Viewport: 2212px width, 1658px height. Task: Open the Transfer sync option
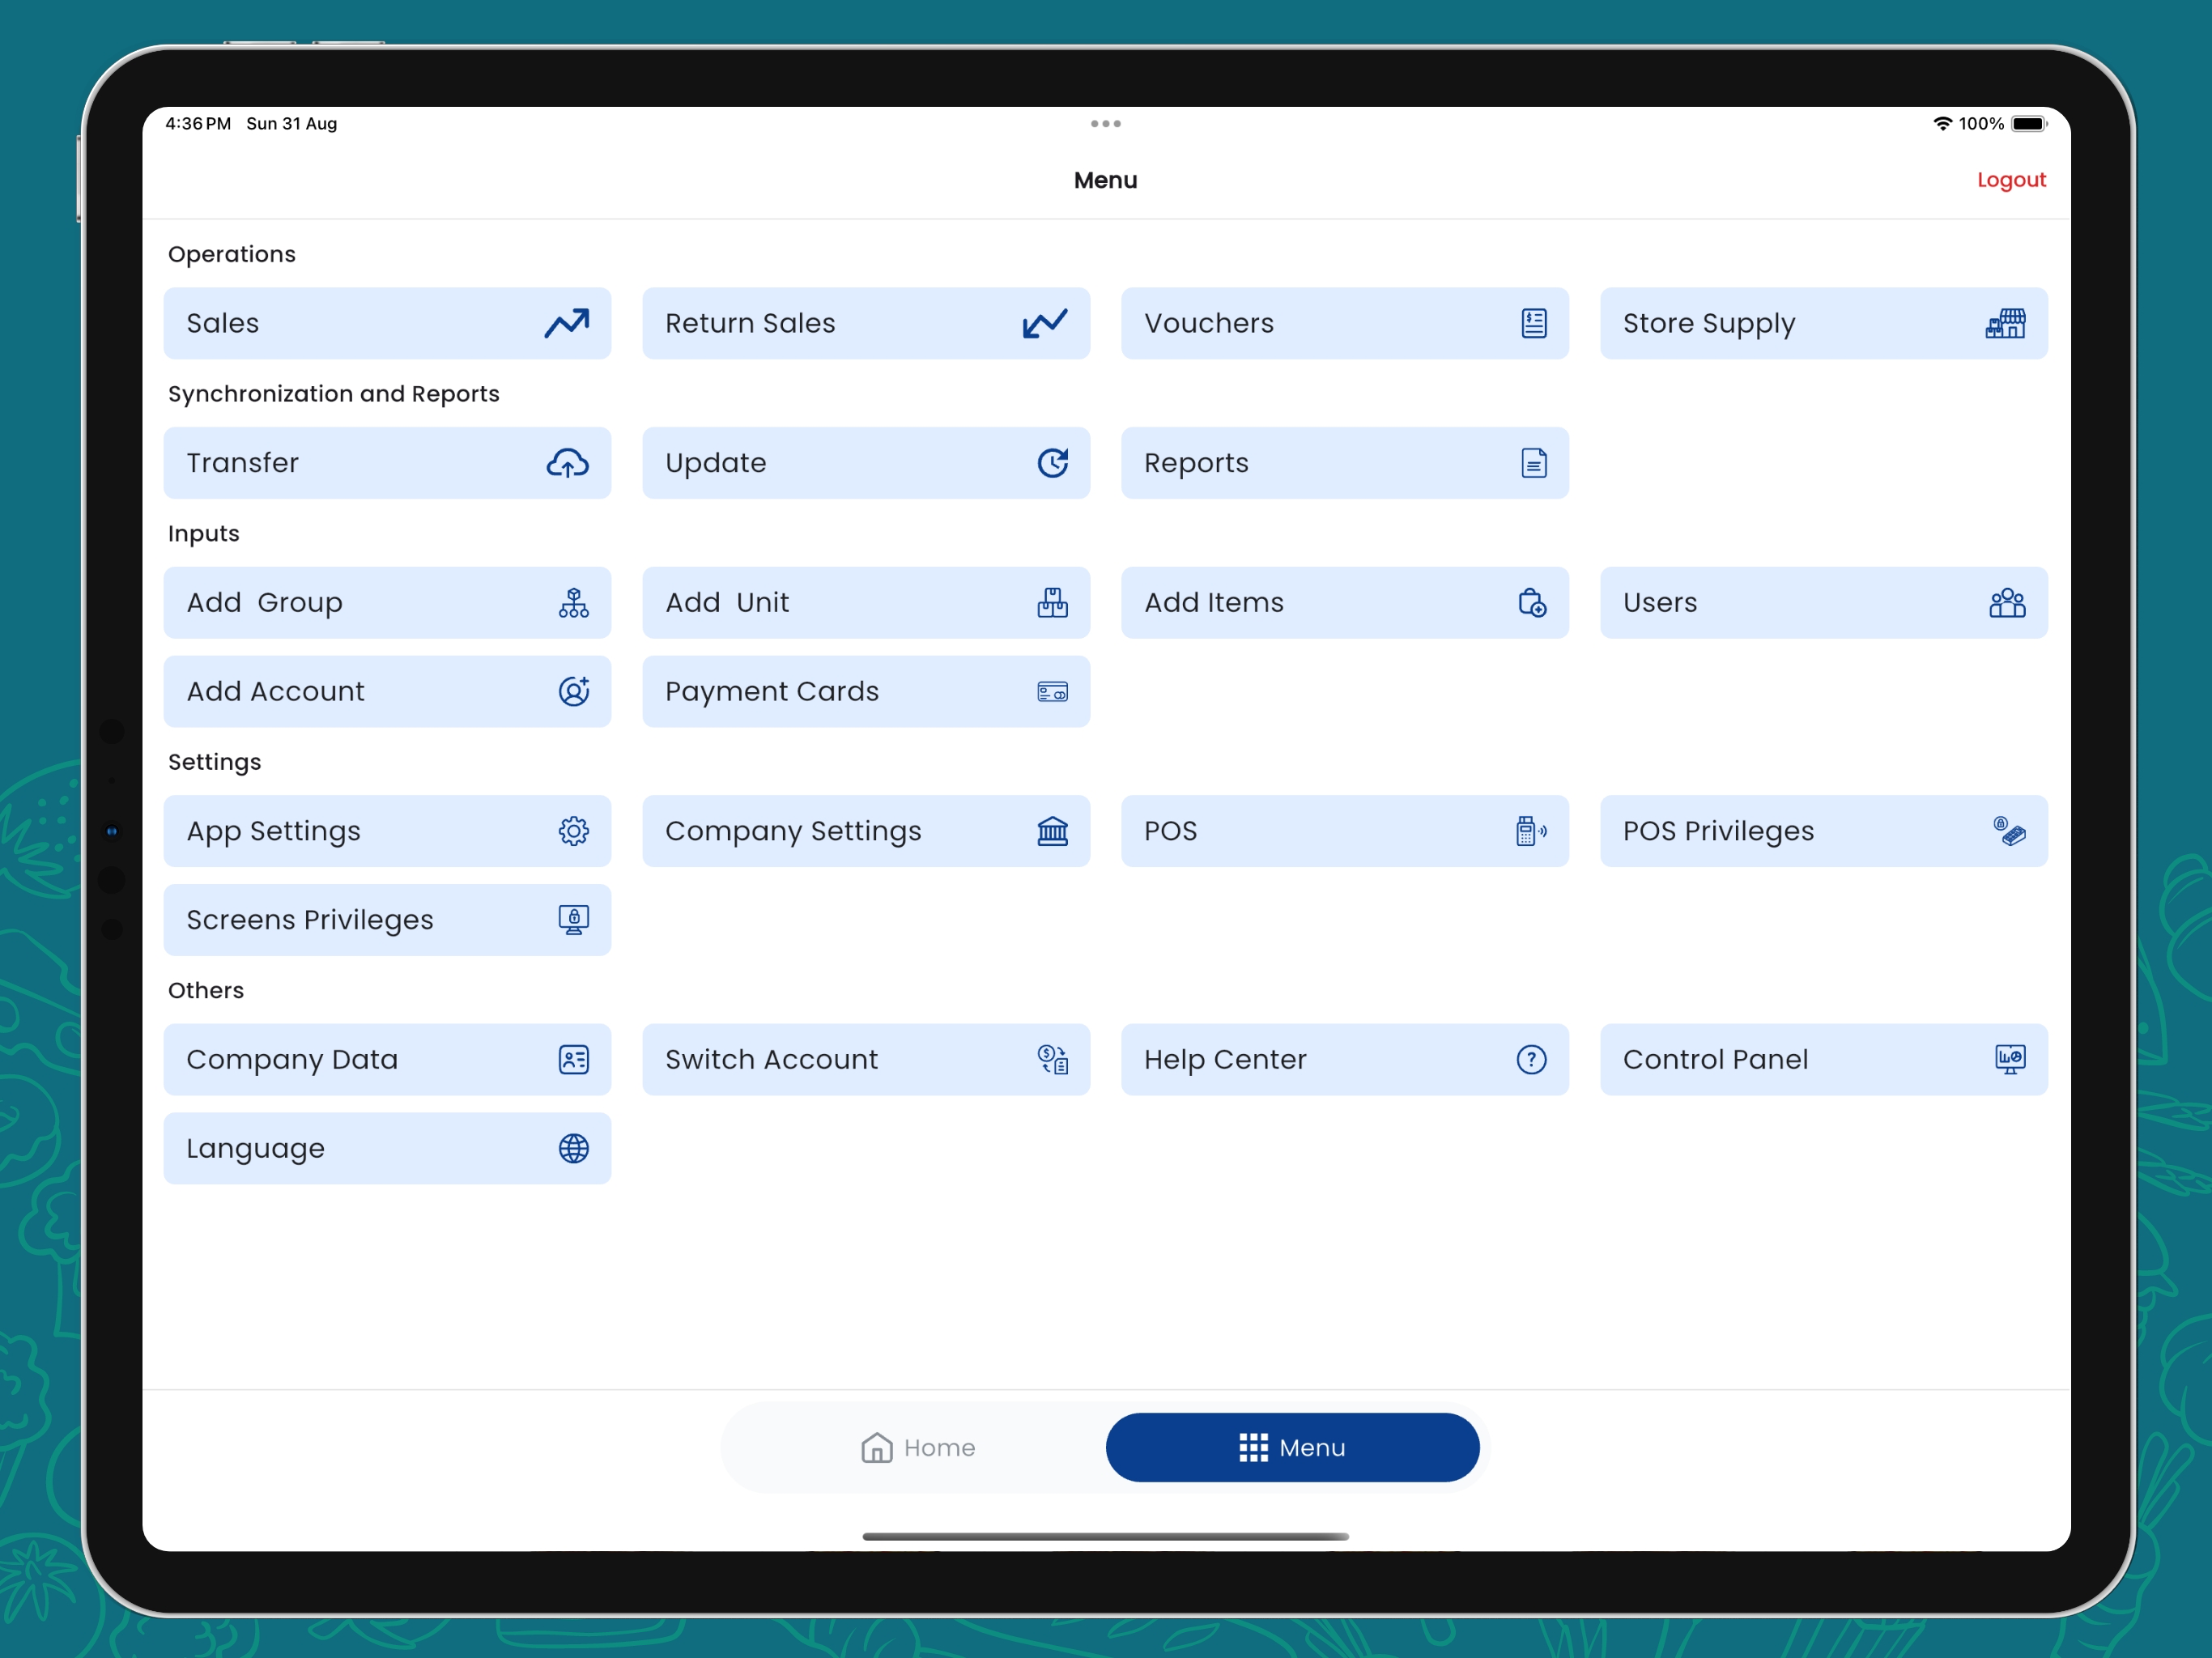coord(387,463)
